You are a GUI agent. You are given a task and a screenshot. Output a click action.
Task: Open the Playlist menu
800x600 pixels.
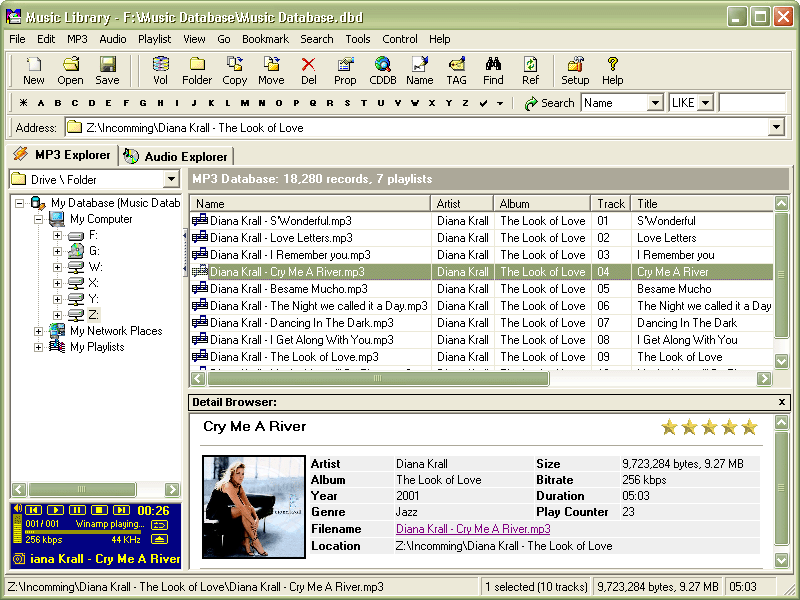(155, 39)
